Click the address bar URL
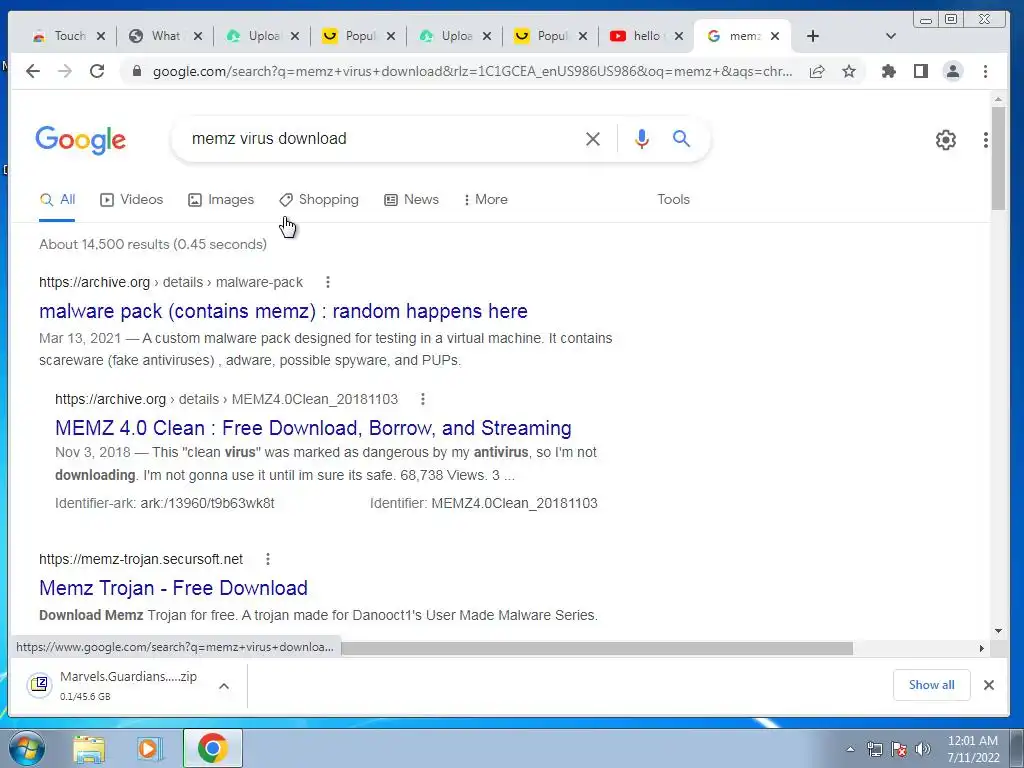The image size is (1024, 768). point(472,71)
